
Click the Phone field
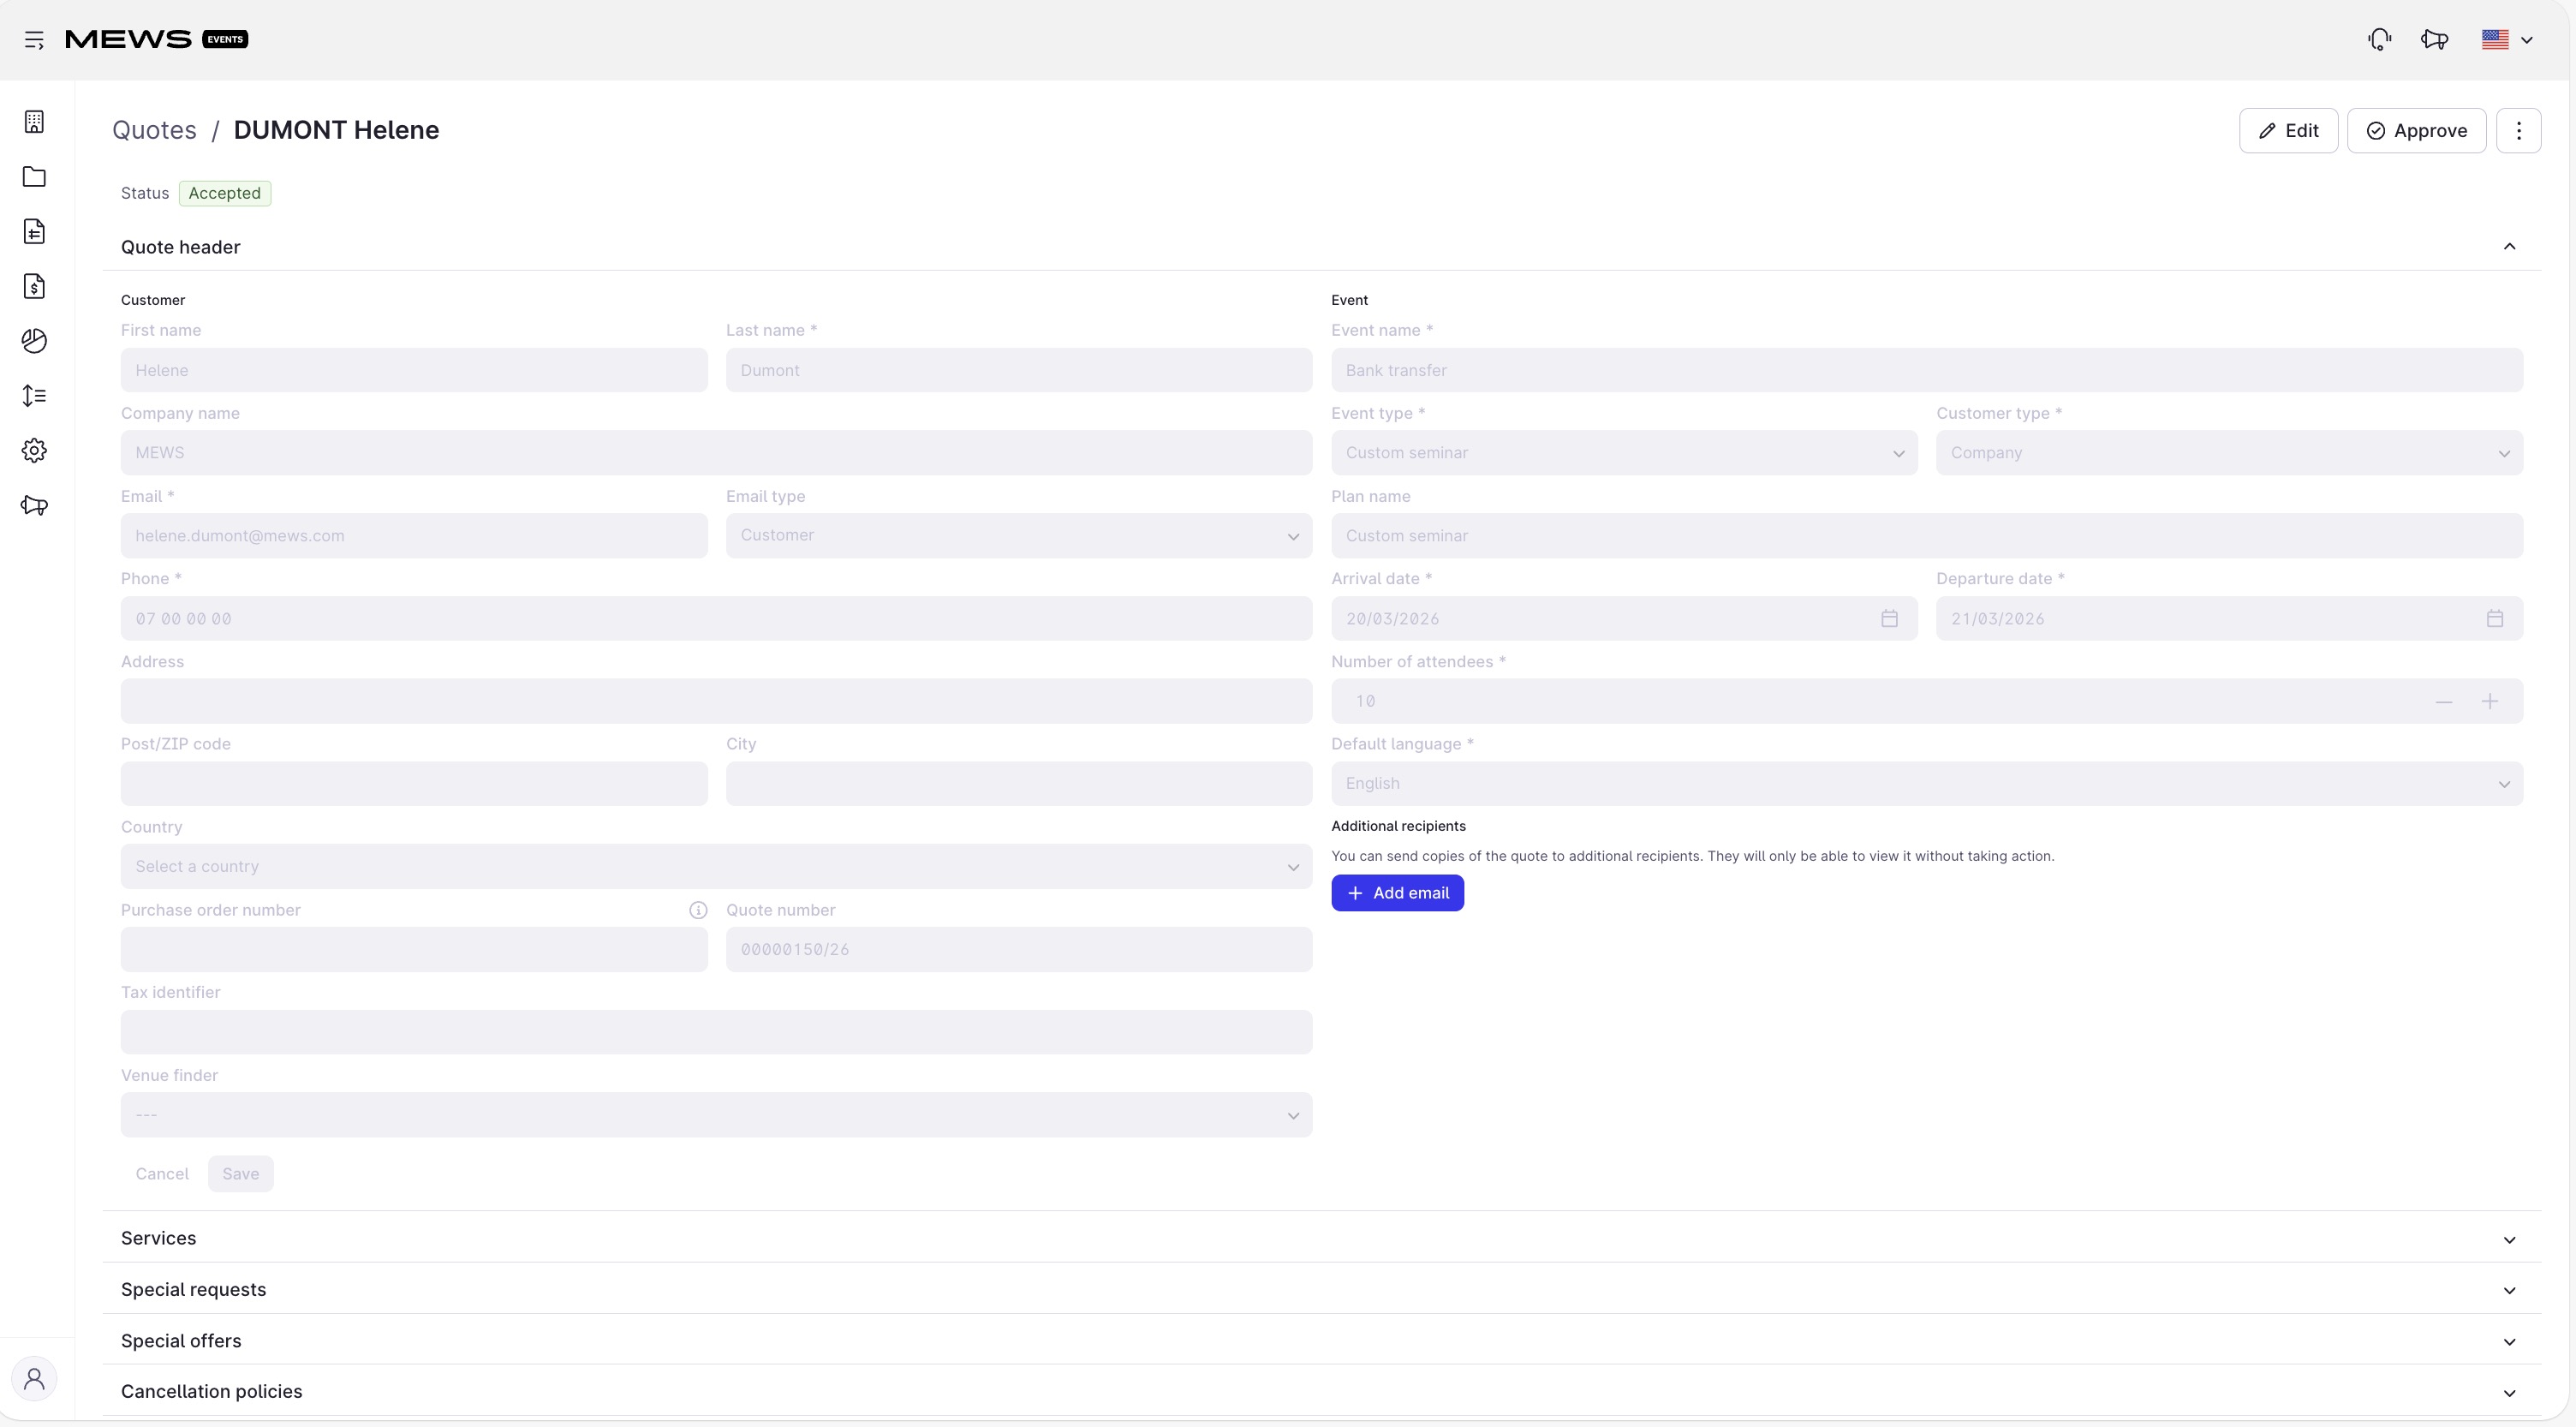click(716, 619)
